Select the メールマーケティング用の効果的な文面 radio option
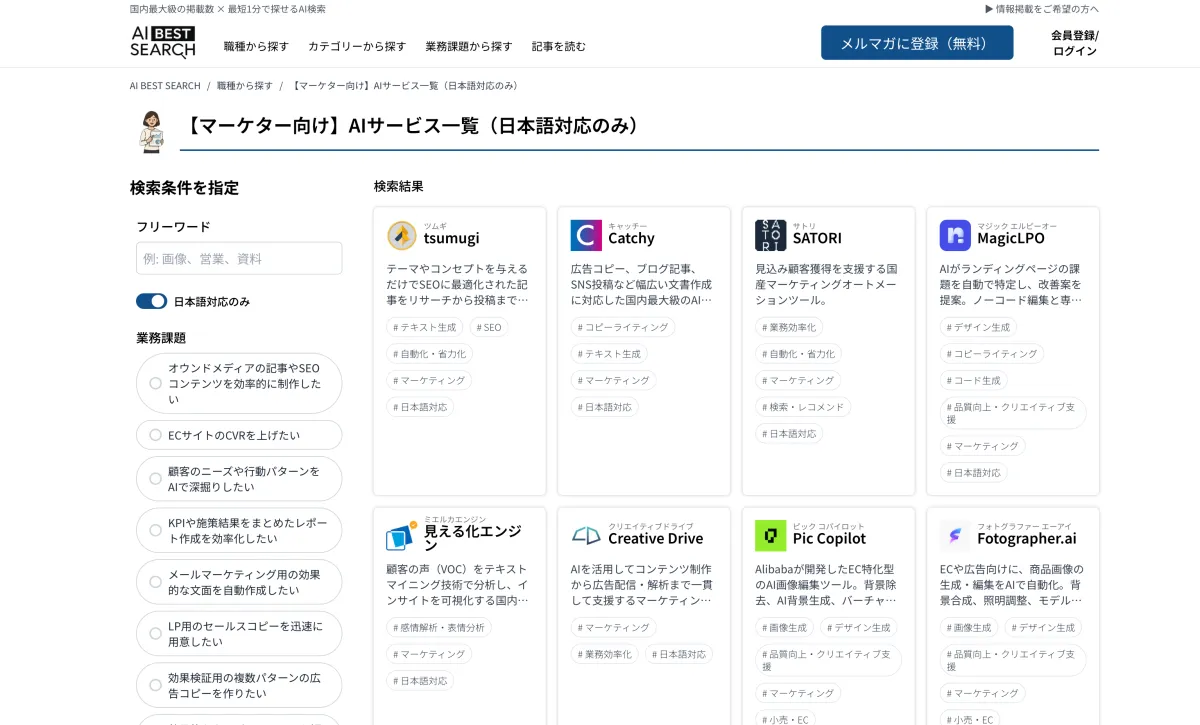1200x725 pixels. pyautogui.click(x=155, y=582)
